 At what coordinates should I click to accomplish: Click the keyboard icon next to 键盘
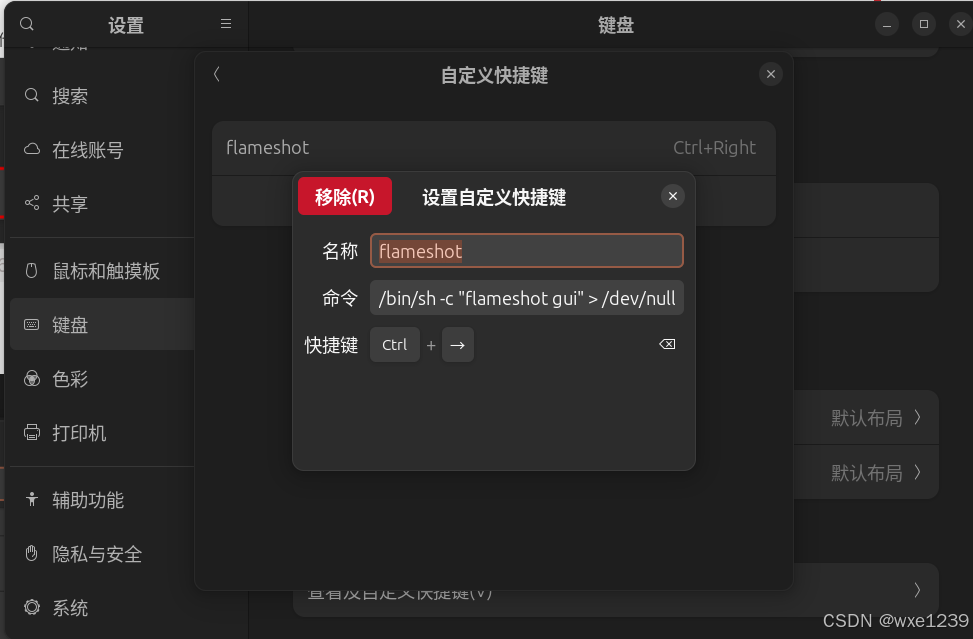pos(32,325)
